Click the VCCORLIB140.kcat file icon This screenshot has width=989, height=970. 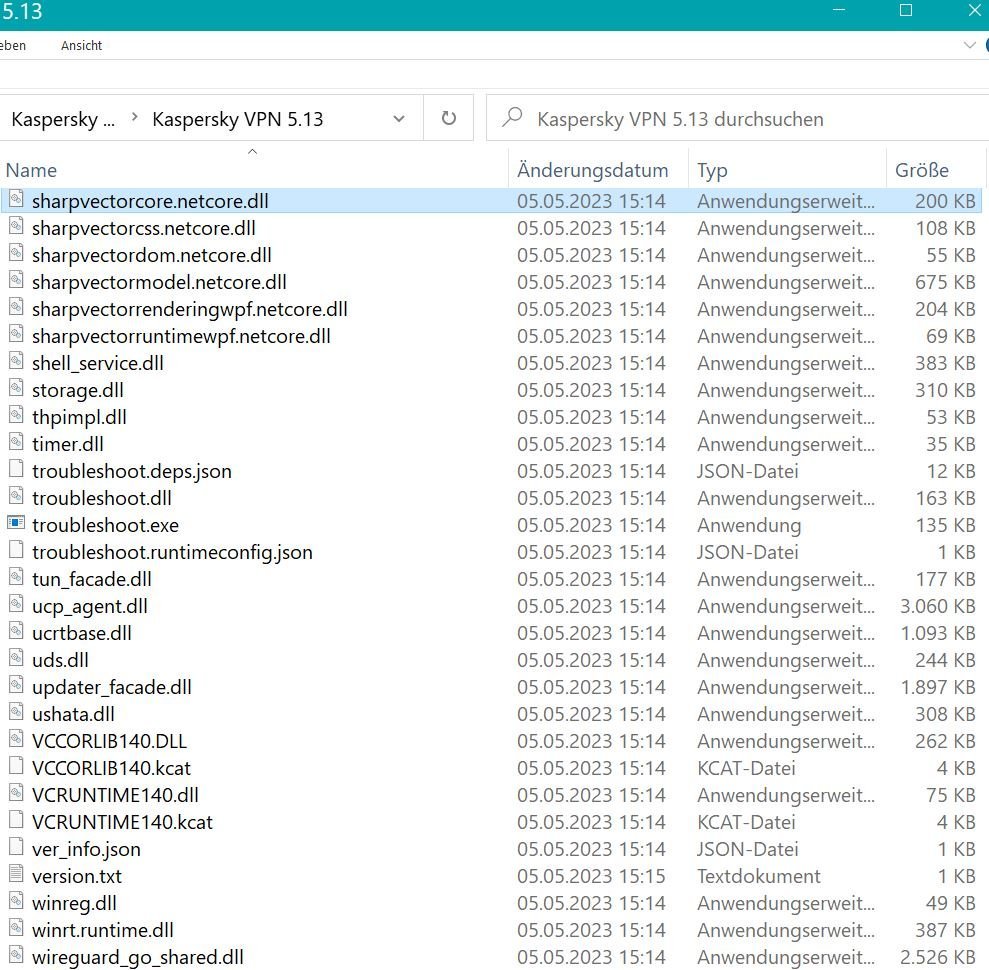pyautogui.click(x=16, y=766)
